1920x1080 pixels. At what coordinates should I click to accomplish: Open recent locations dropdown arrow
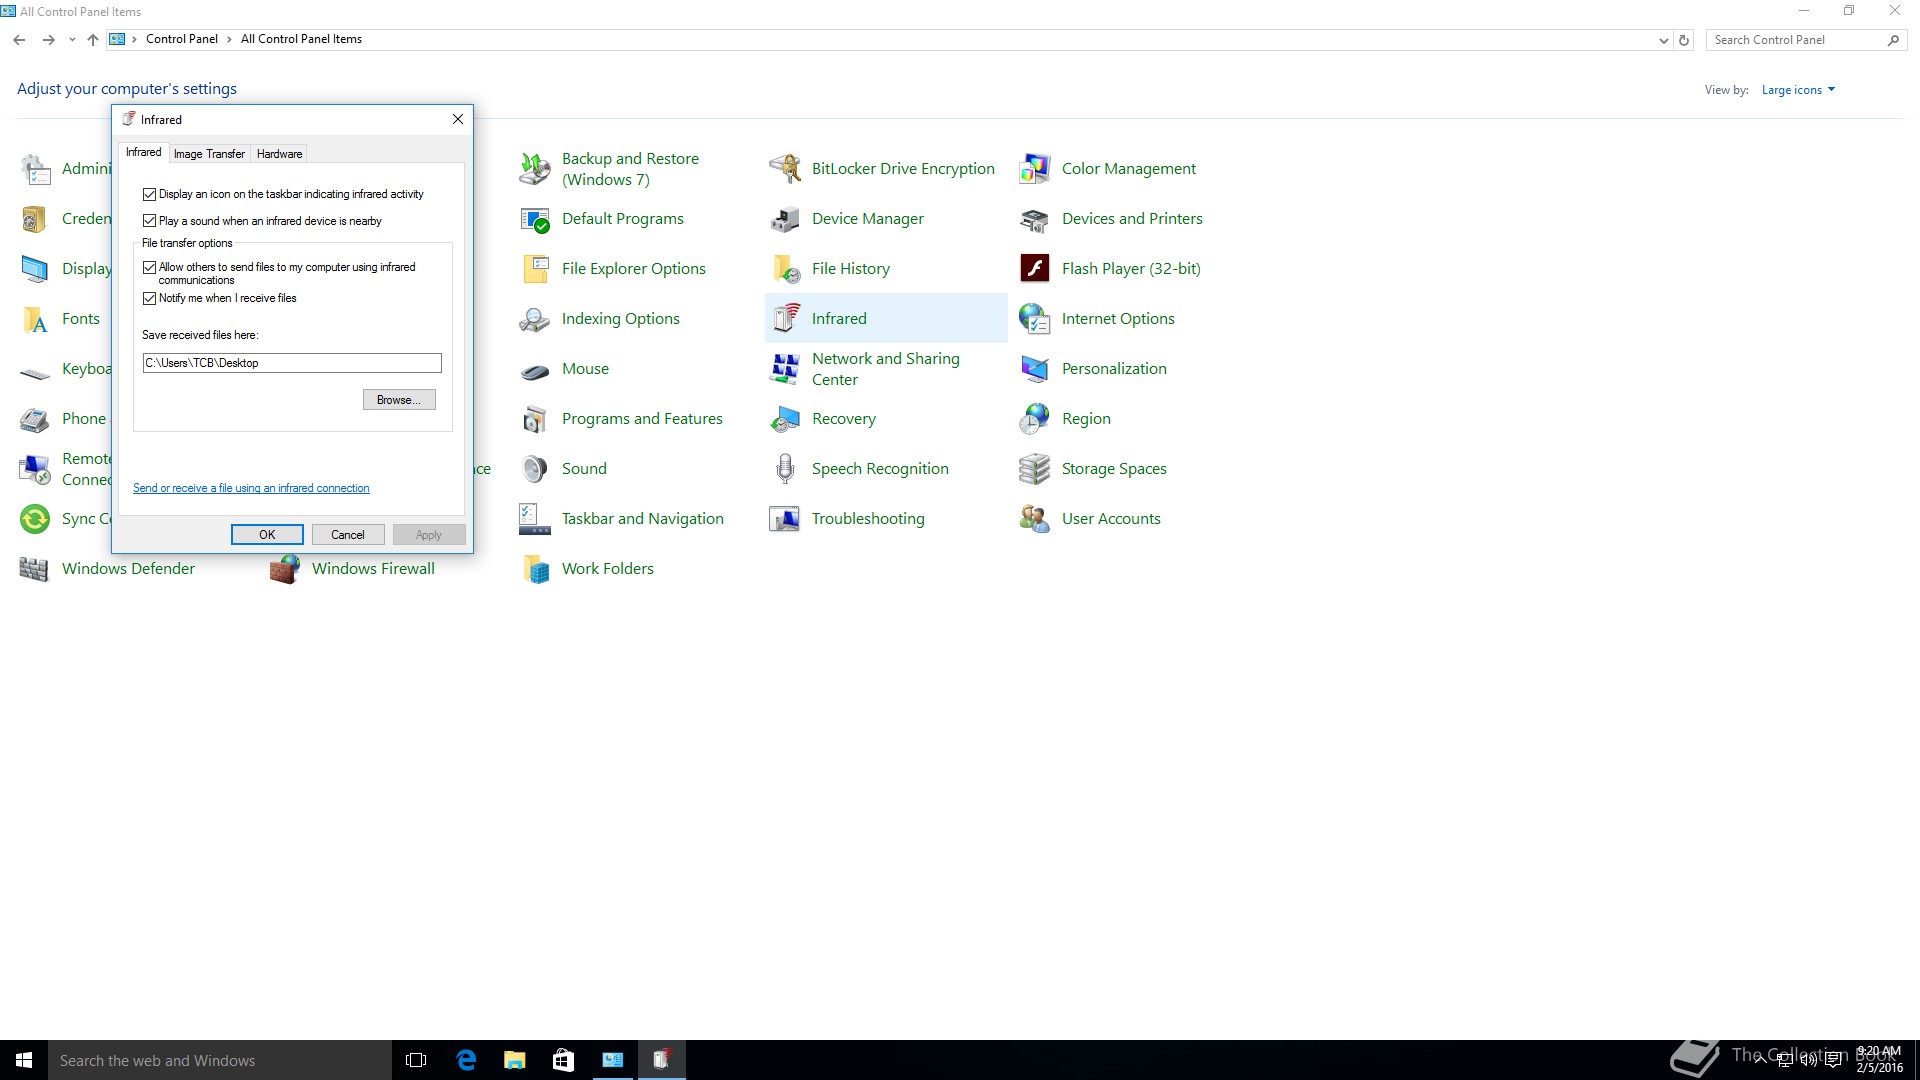72,40
